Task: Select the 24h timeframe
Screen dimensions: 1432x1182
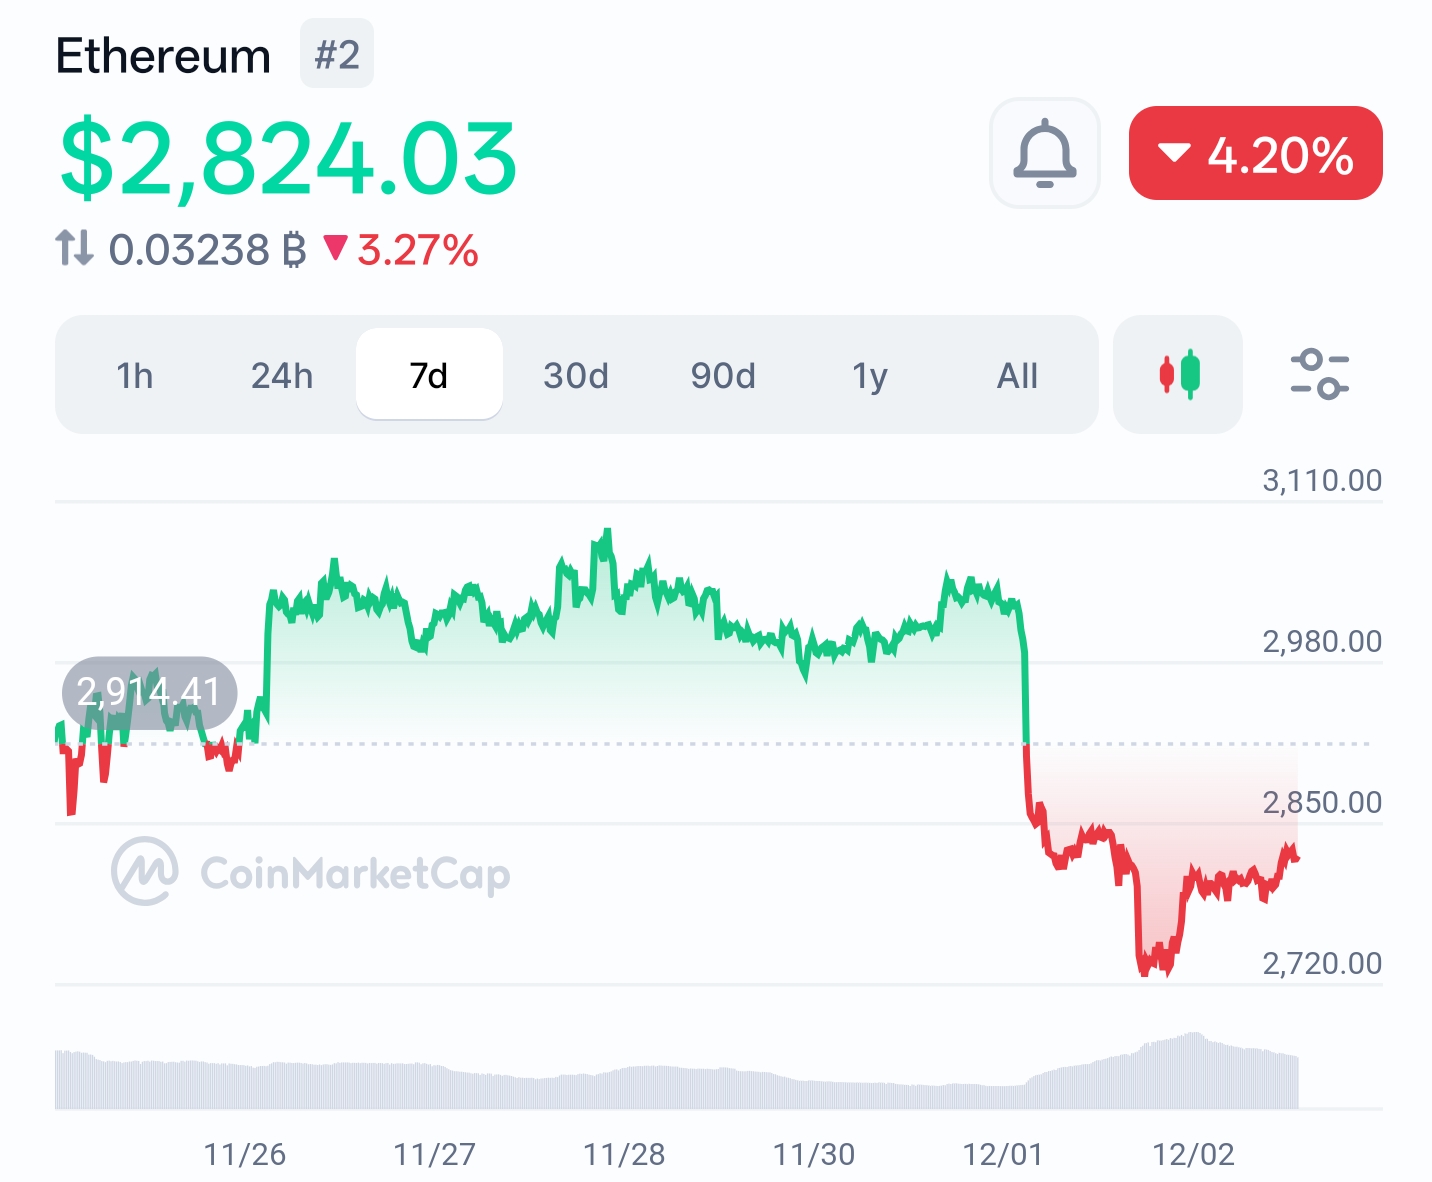Action: [282, 375]
